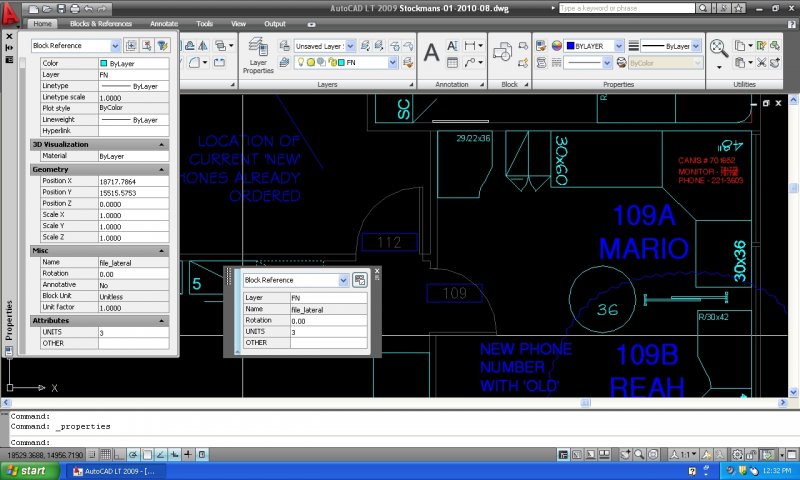Image resolution: width=800 pixels, height=480 pixels.
Task: Open the FN layer dropdown in Layers panel
Action: tap(392, 62)
